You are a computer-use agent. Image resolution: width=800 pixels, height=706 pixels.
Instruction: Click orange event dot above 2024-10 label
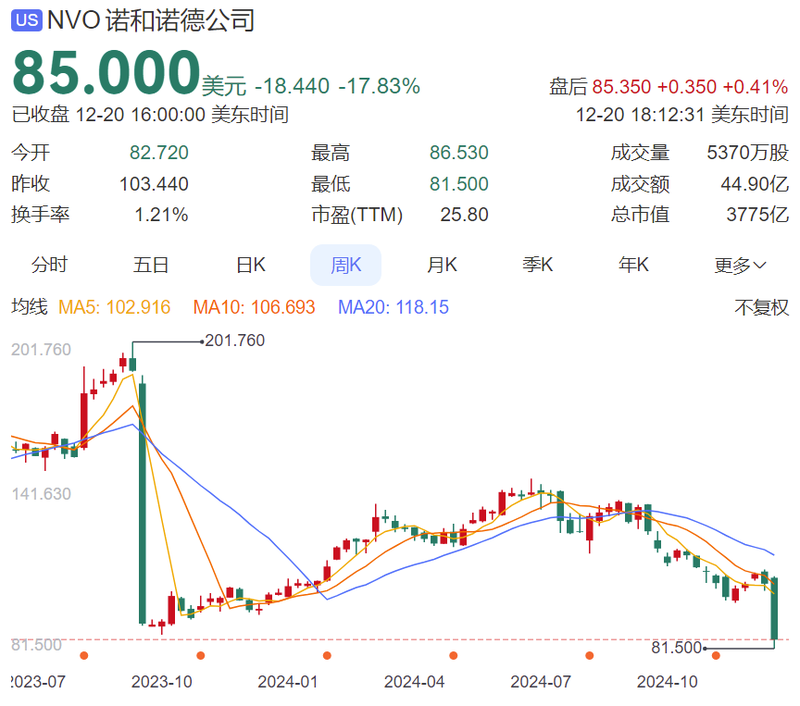pyautogui.click(x=716, y=656)
